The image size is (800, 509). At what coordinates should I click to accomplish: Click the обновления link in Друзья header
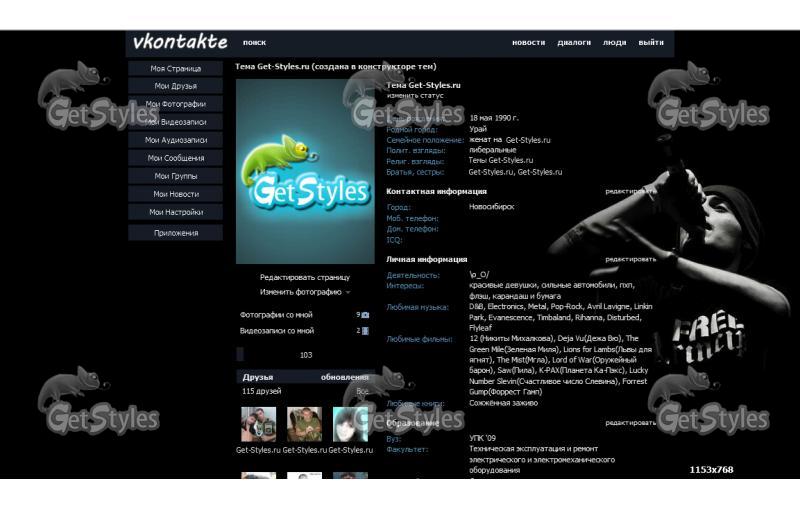click(344, 377)
